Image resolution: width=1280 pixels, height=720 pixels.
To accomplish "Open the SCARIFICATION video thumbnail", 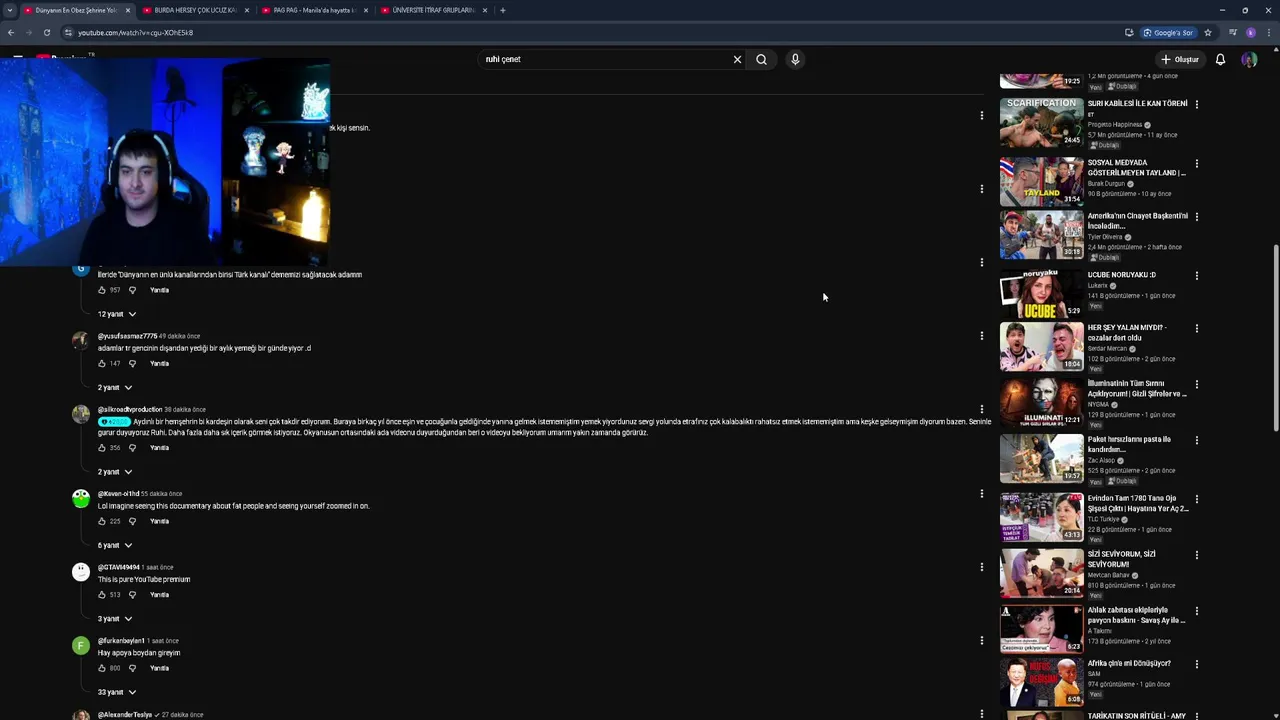I will 1041,122.
